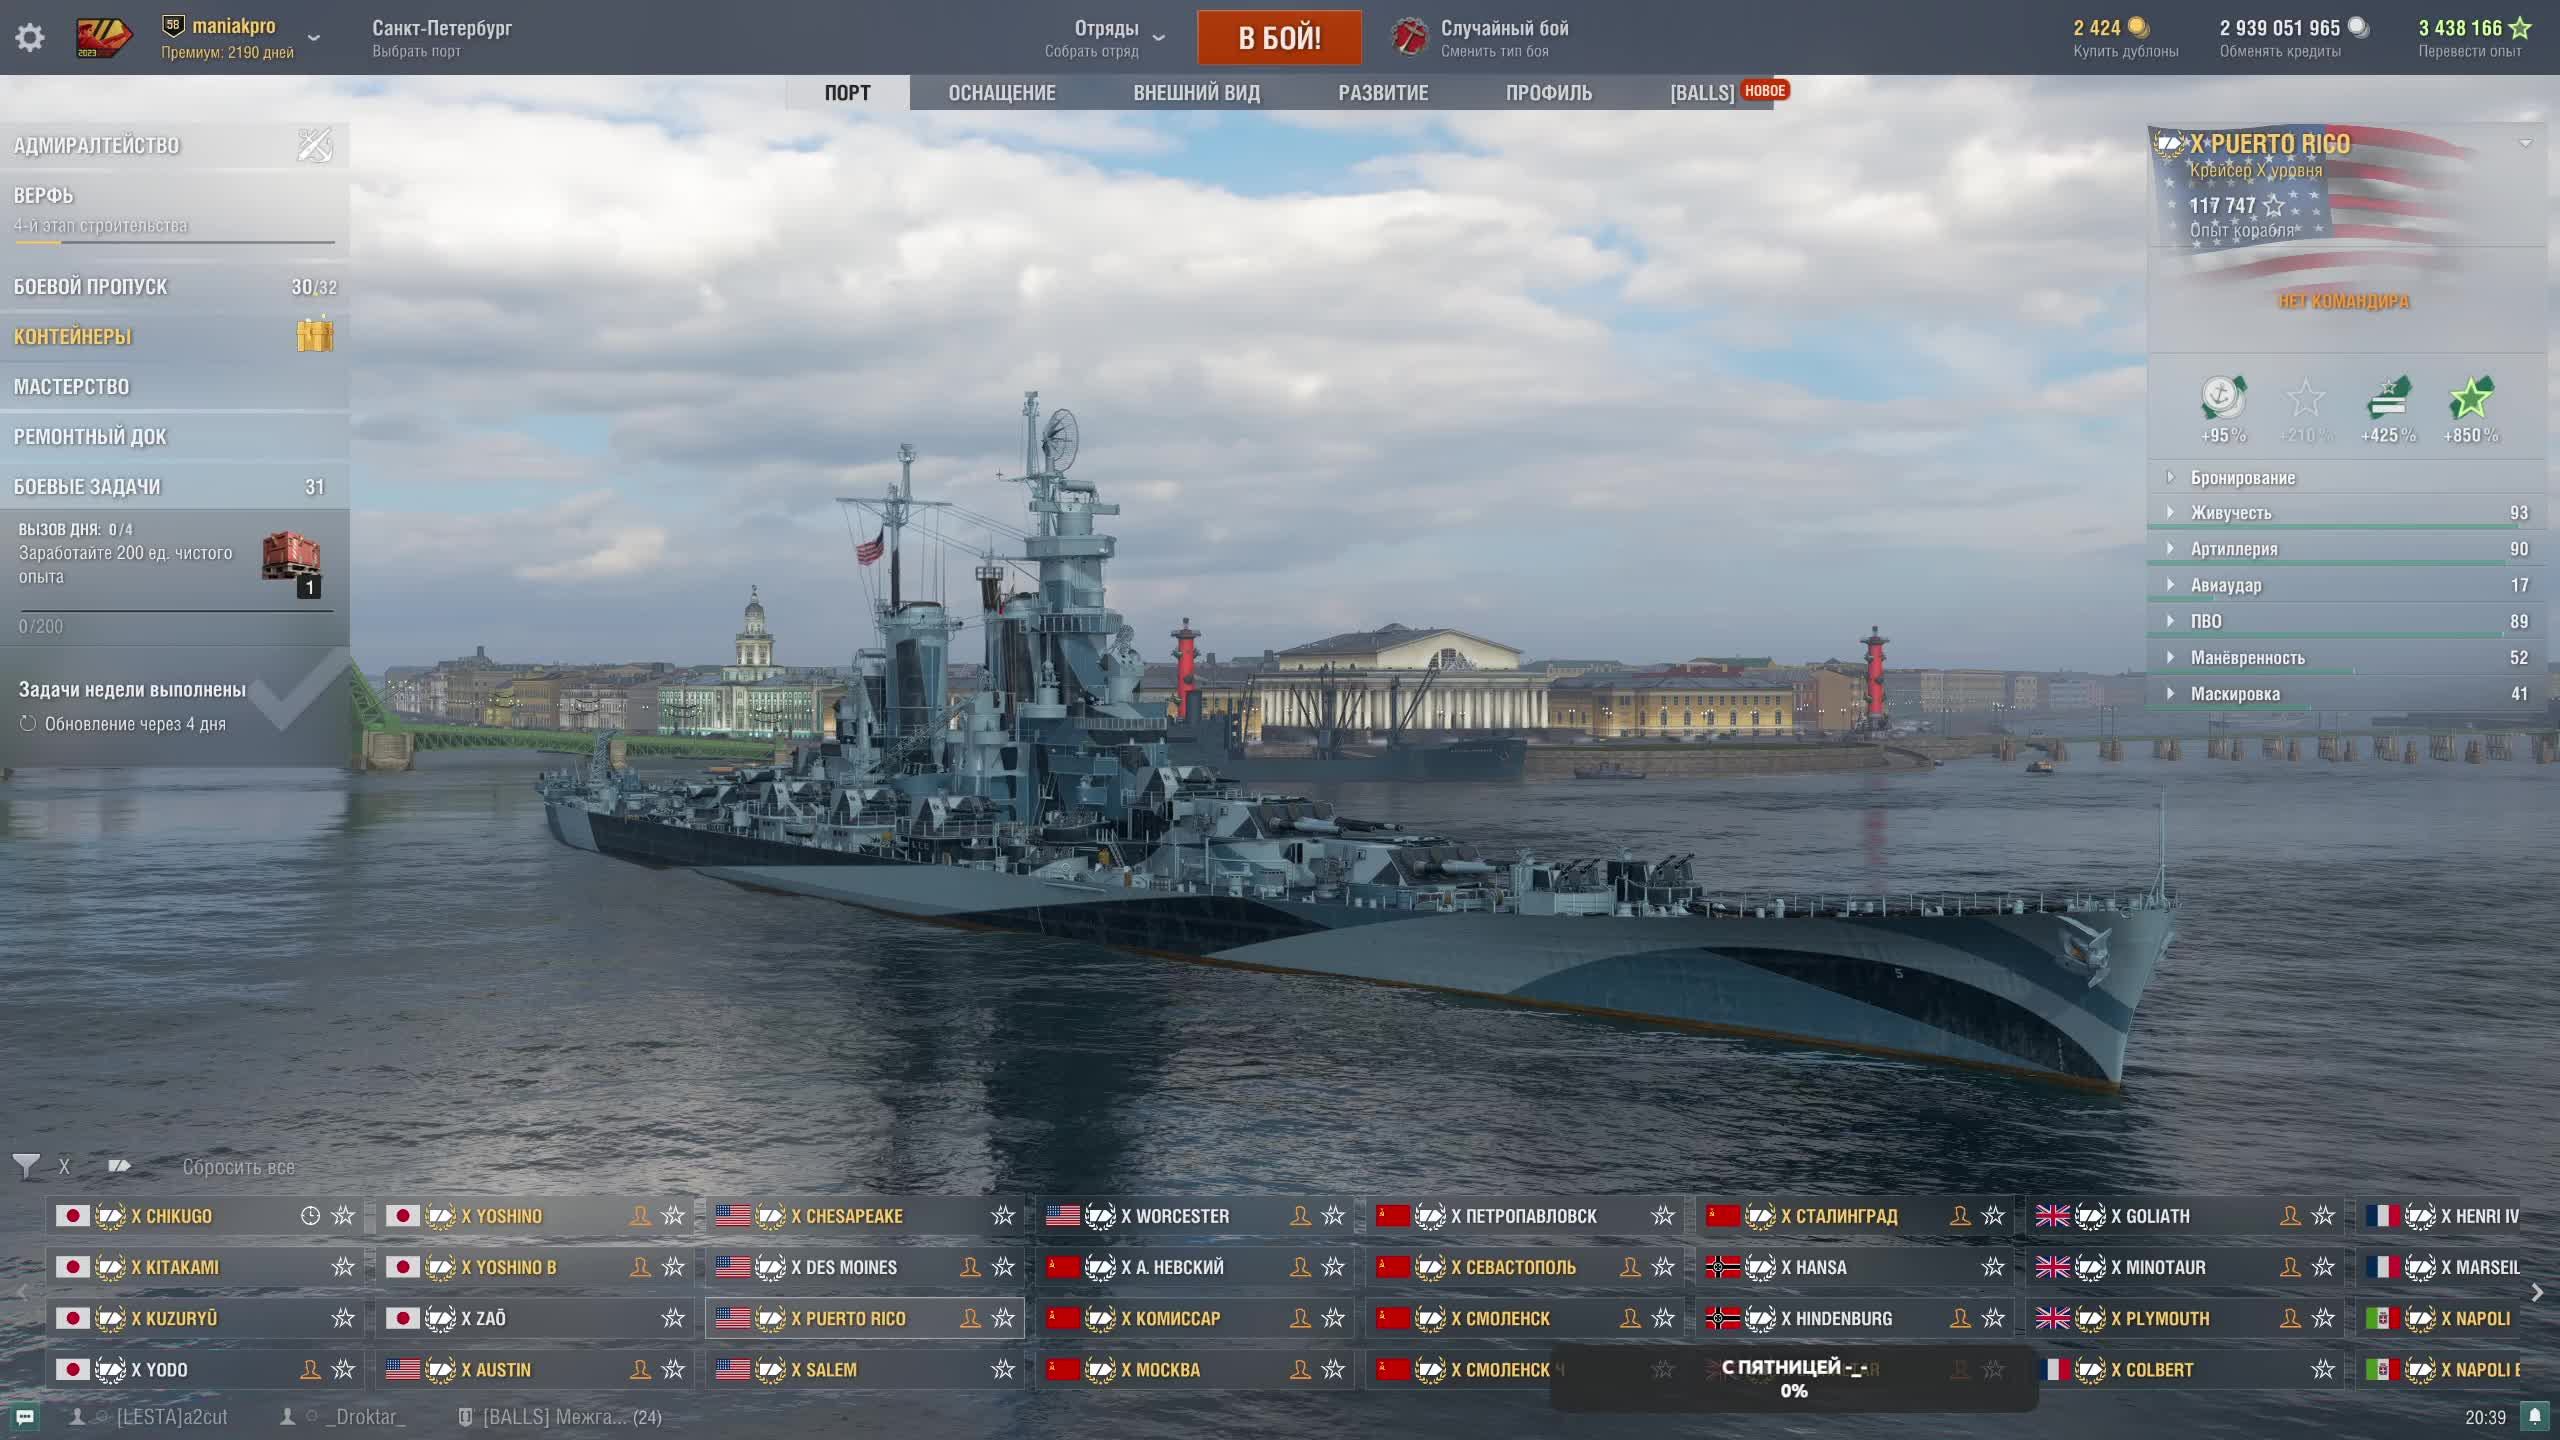The image size is (2560, 1440).
Task: Switch to the ОСНАЩЕНИЕ tab
Action: pos(1001,93)
